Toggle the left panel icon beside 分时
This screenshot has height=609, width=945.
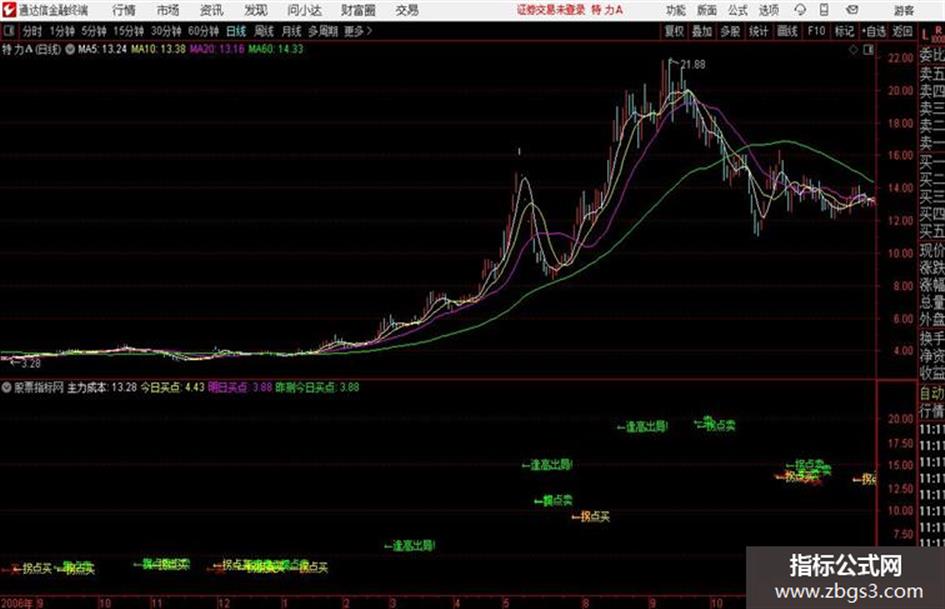9,31
